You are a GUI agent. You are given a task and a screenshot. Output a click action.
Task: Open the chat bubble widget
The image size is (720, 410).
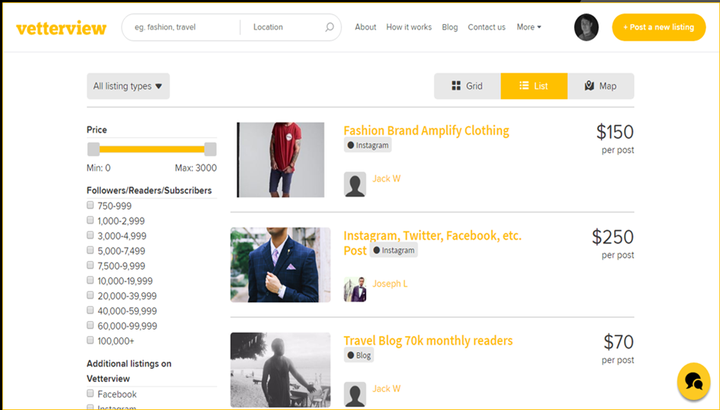coord(693,381)
